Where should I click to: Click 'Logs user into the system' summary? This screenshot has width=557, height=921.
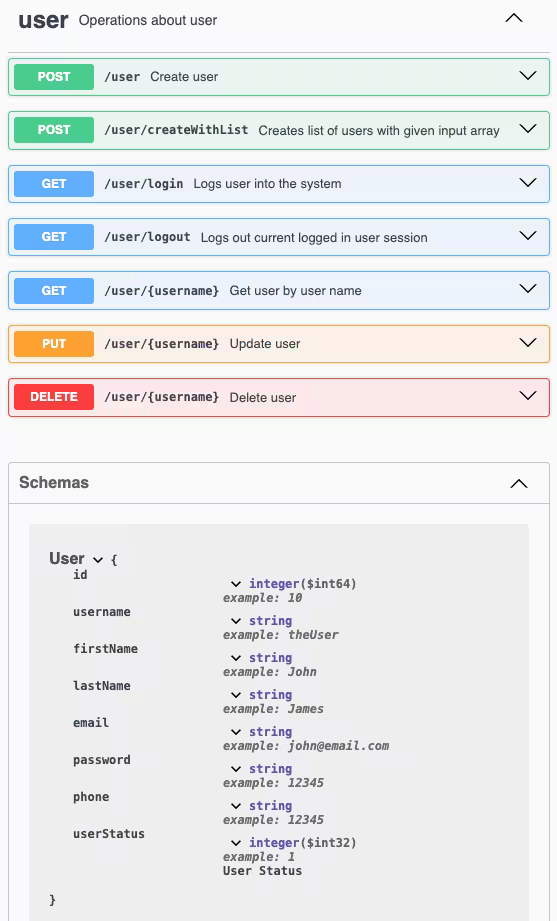(267, 184)
